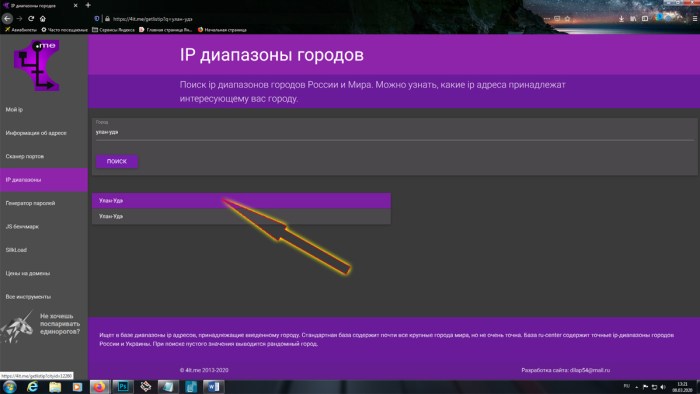Open the Action Center flag tray icon
The height and width of the screenshot is (394, 700).
646,387
